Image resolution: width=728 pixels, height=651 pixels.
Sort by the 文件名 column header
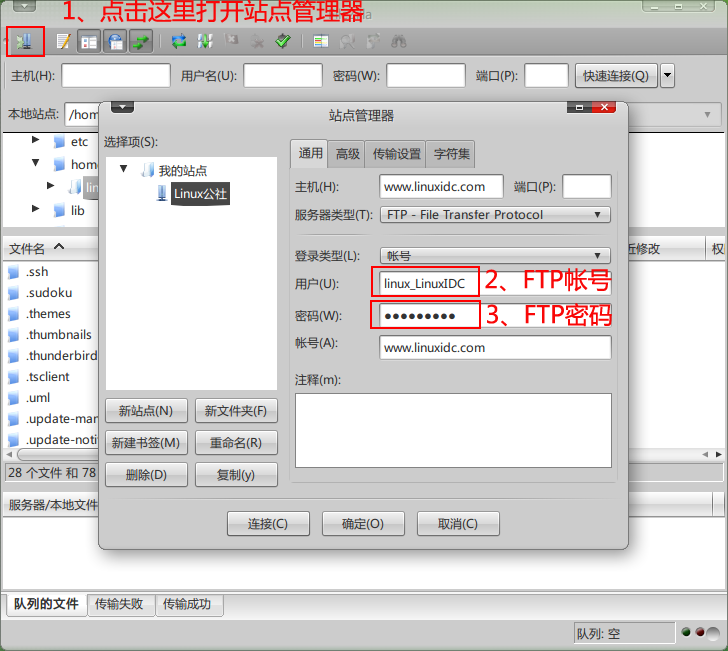point(51,248)
